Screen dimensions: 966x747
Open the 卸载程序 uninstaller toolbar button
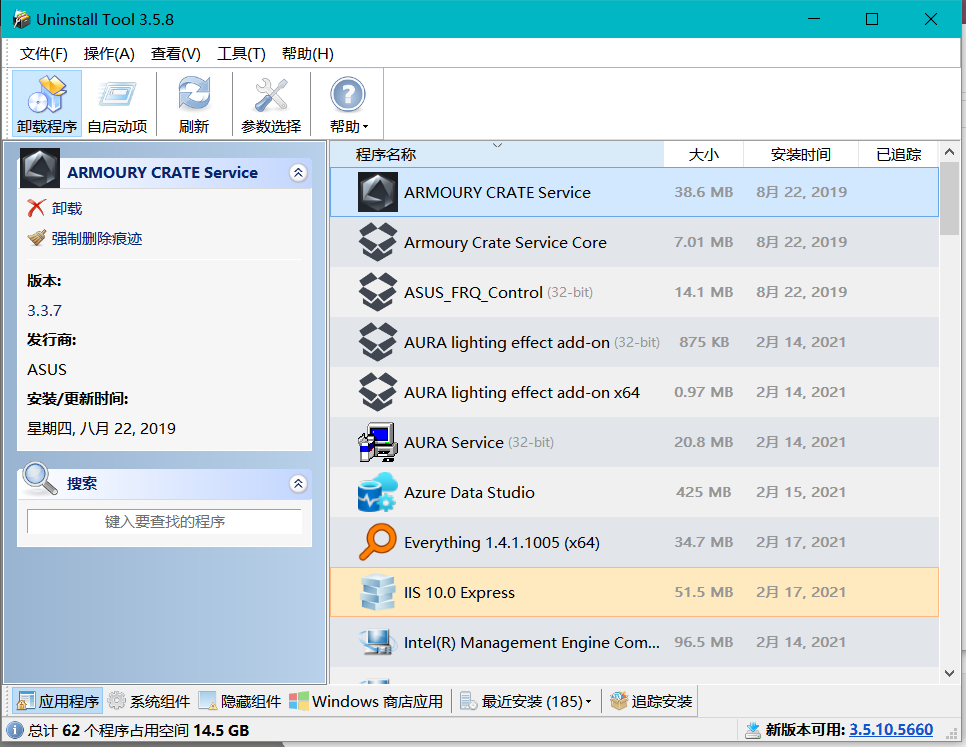(x=47, y=103)
